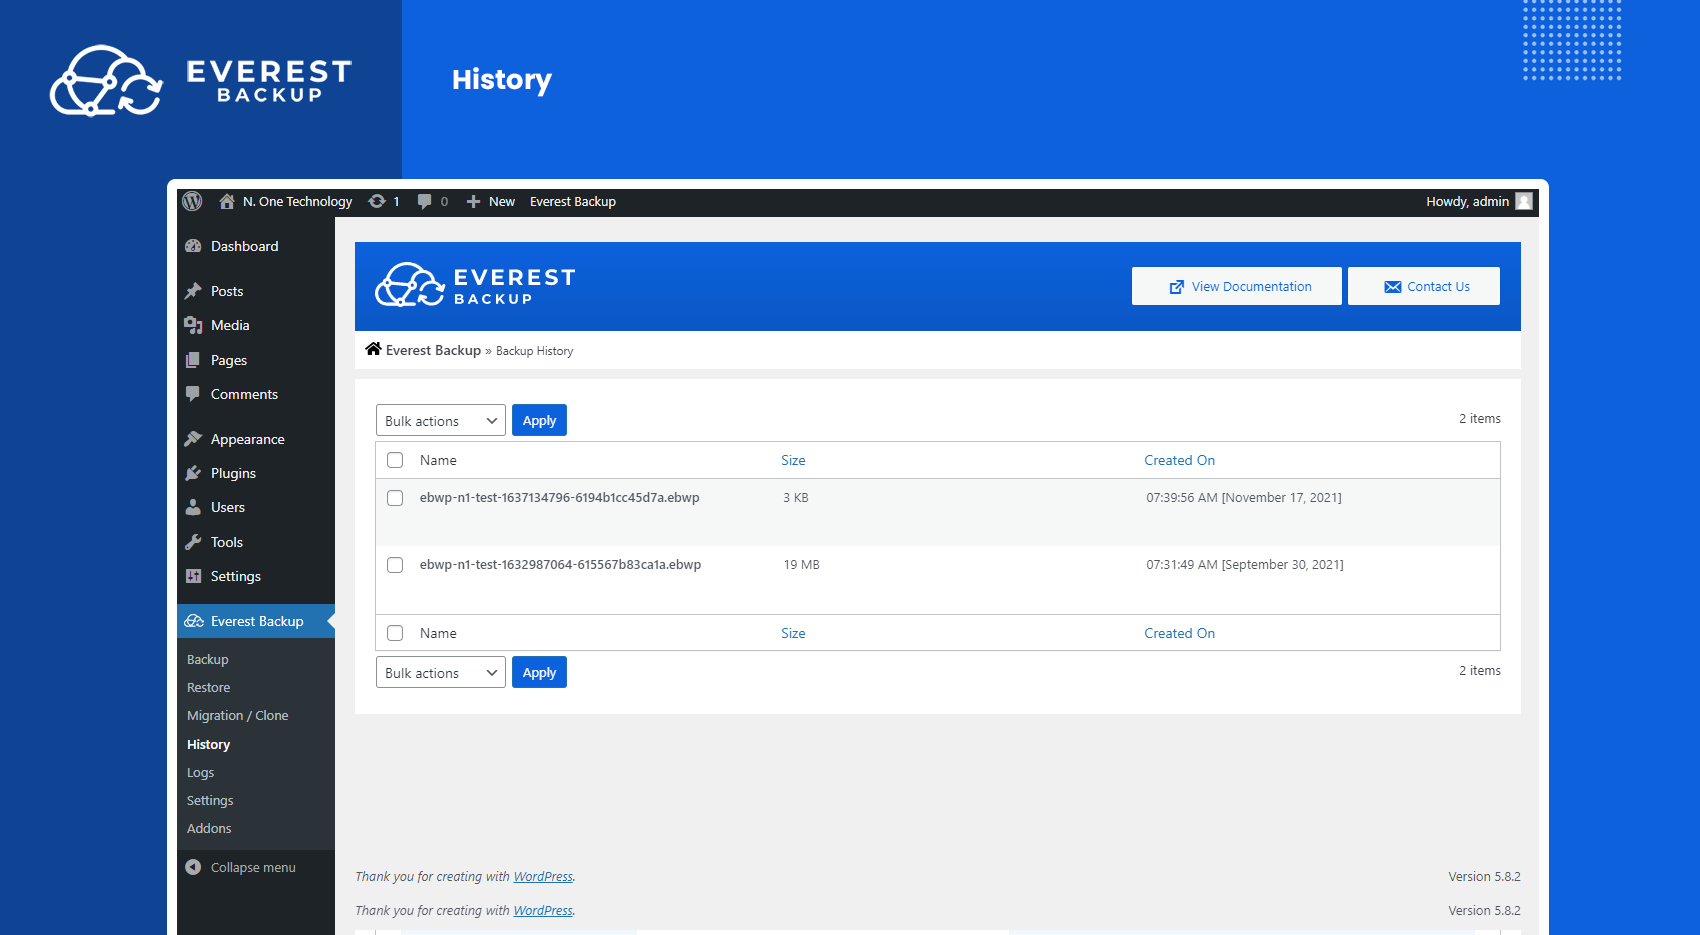Screen dimensions: 1700x935
Task: Click the Appearance brush icon in sidebar
Action: click(194, 439)
